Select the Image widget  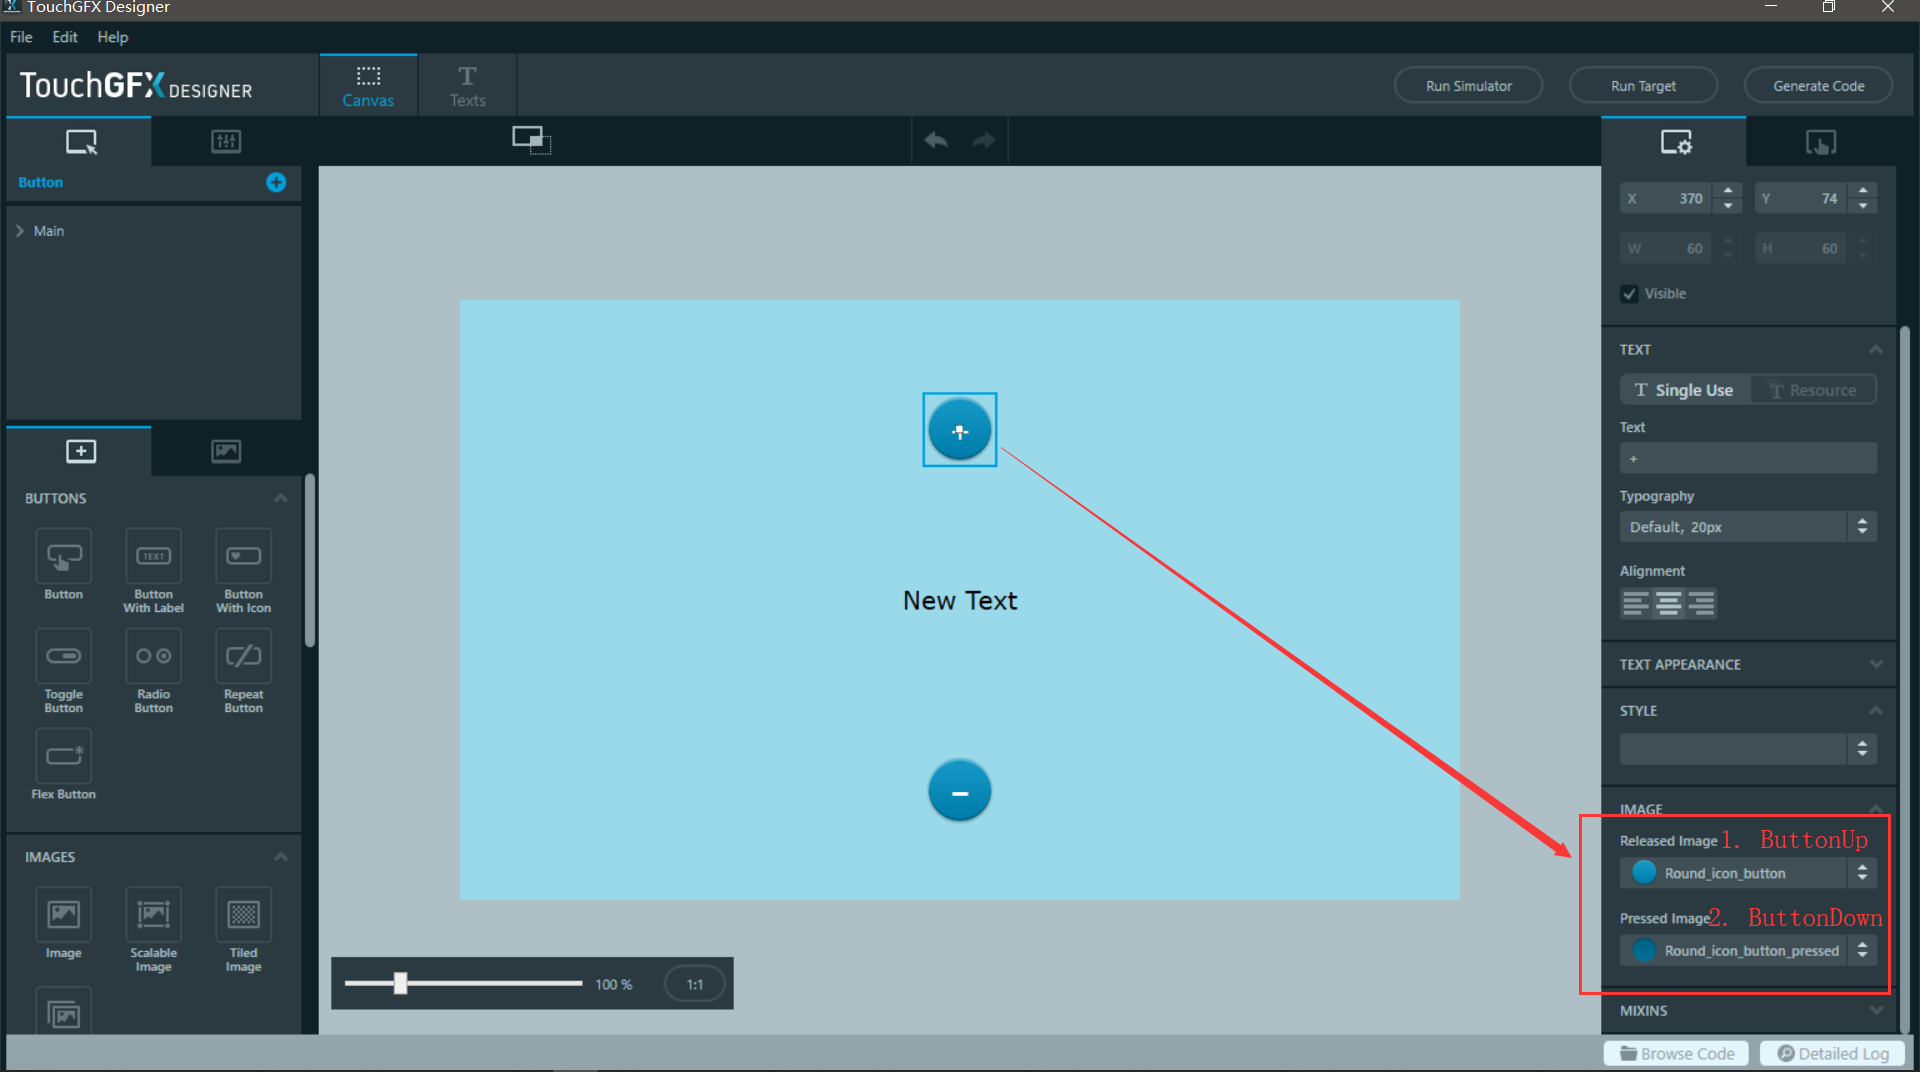point(64,924)
